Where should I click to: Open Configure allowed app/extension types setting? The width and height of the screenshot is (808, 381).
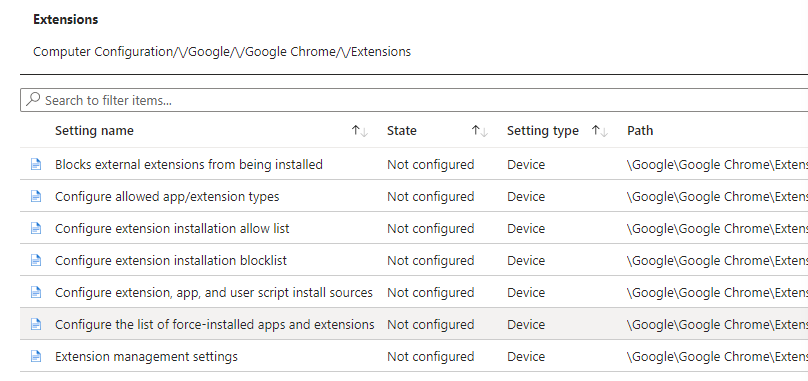tap(167, 196)
